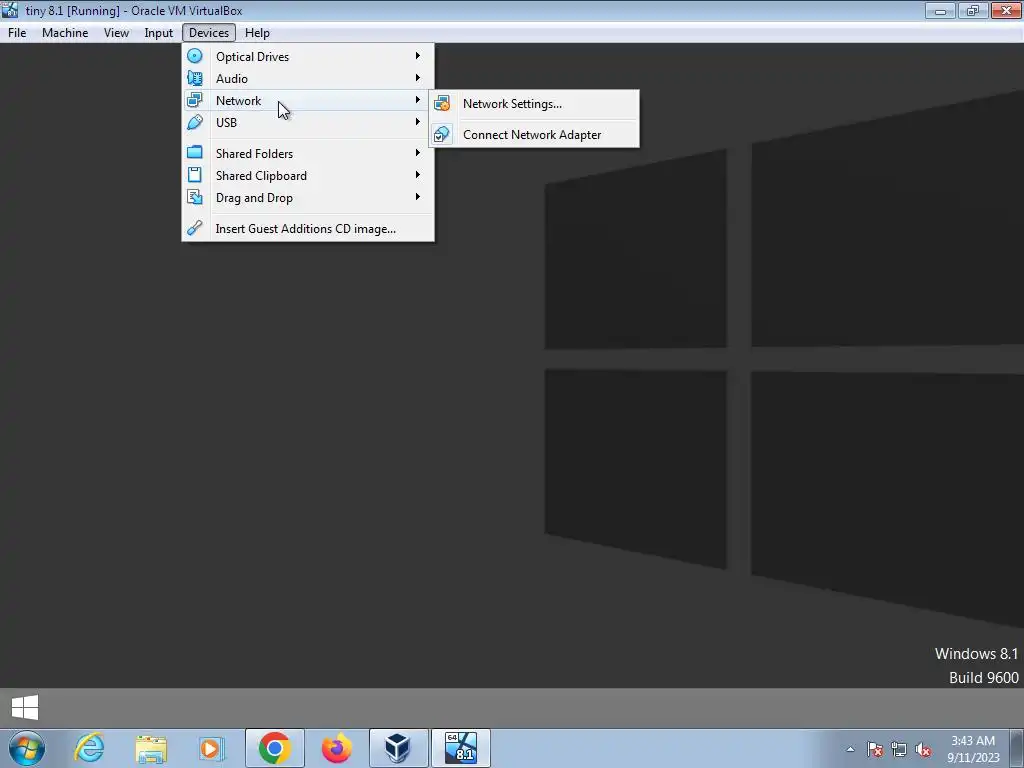Expand the Audio submenu arrow
This screenshot has width=1024, height=768.
coord(417,78)
